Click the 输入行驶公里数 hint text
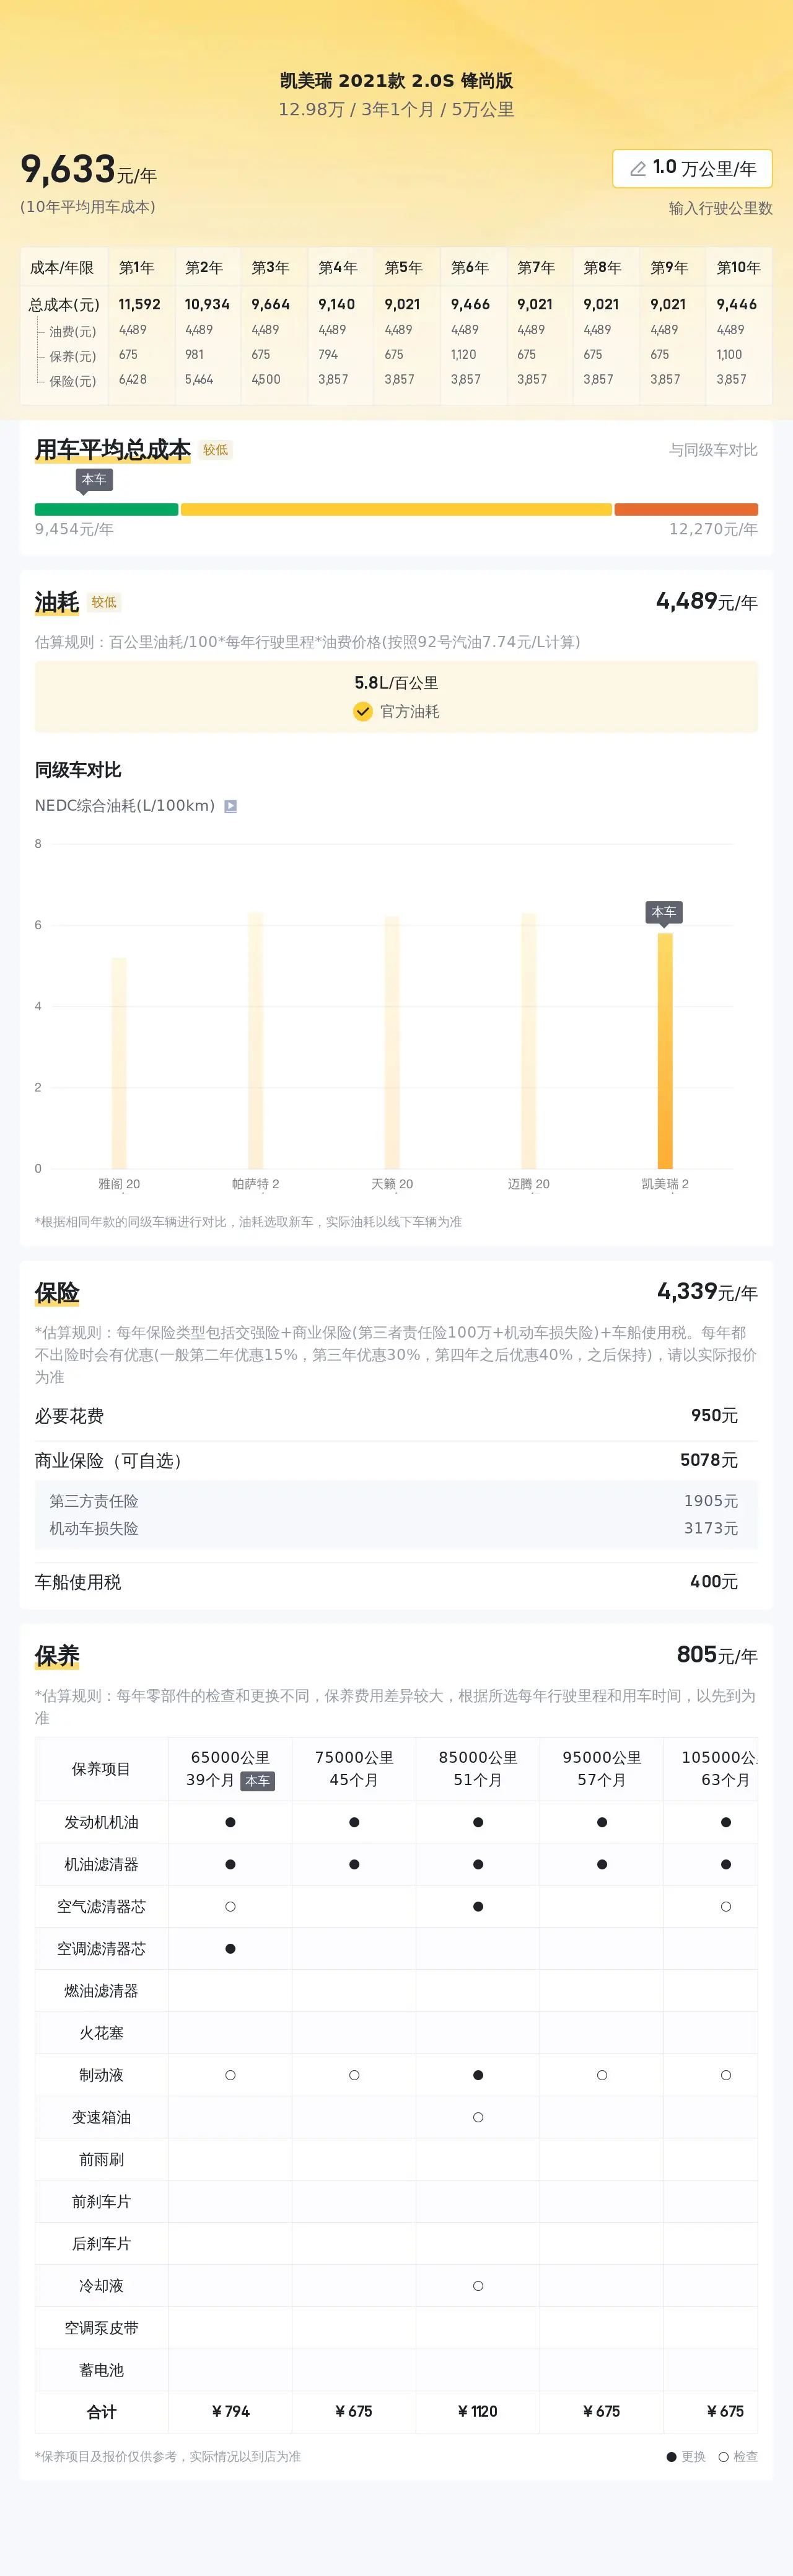 721,208
